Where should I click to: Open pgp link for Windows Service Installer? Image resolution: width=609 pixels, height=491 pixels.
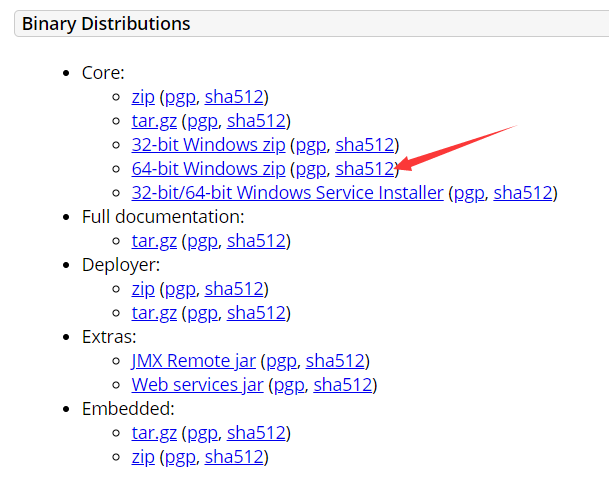(469, 193)
